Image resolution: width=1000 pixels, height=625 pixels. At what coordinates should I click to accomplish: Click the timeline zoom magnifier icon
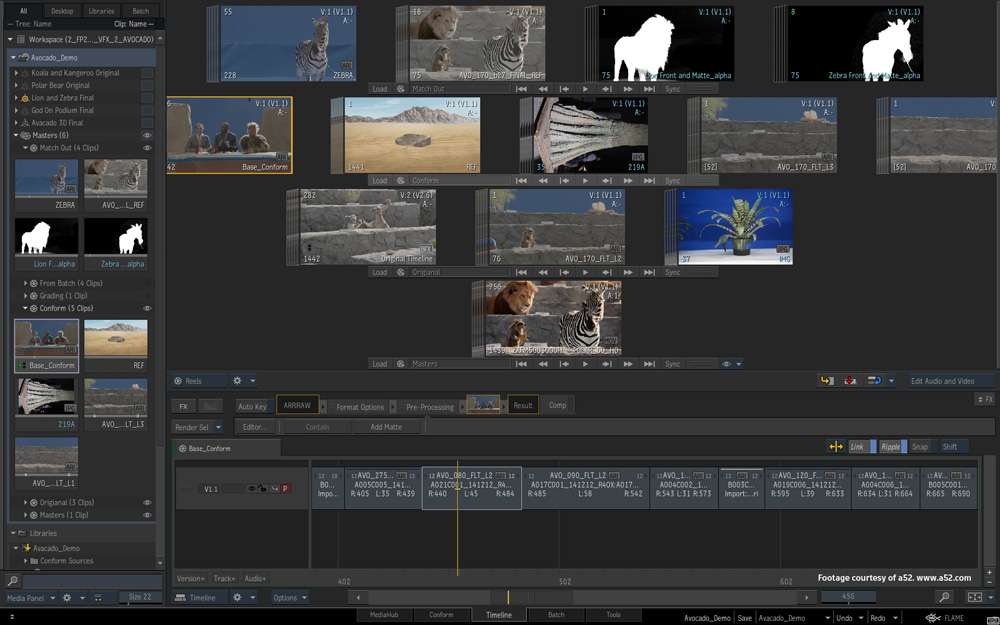pos(944,597)
